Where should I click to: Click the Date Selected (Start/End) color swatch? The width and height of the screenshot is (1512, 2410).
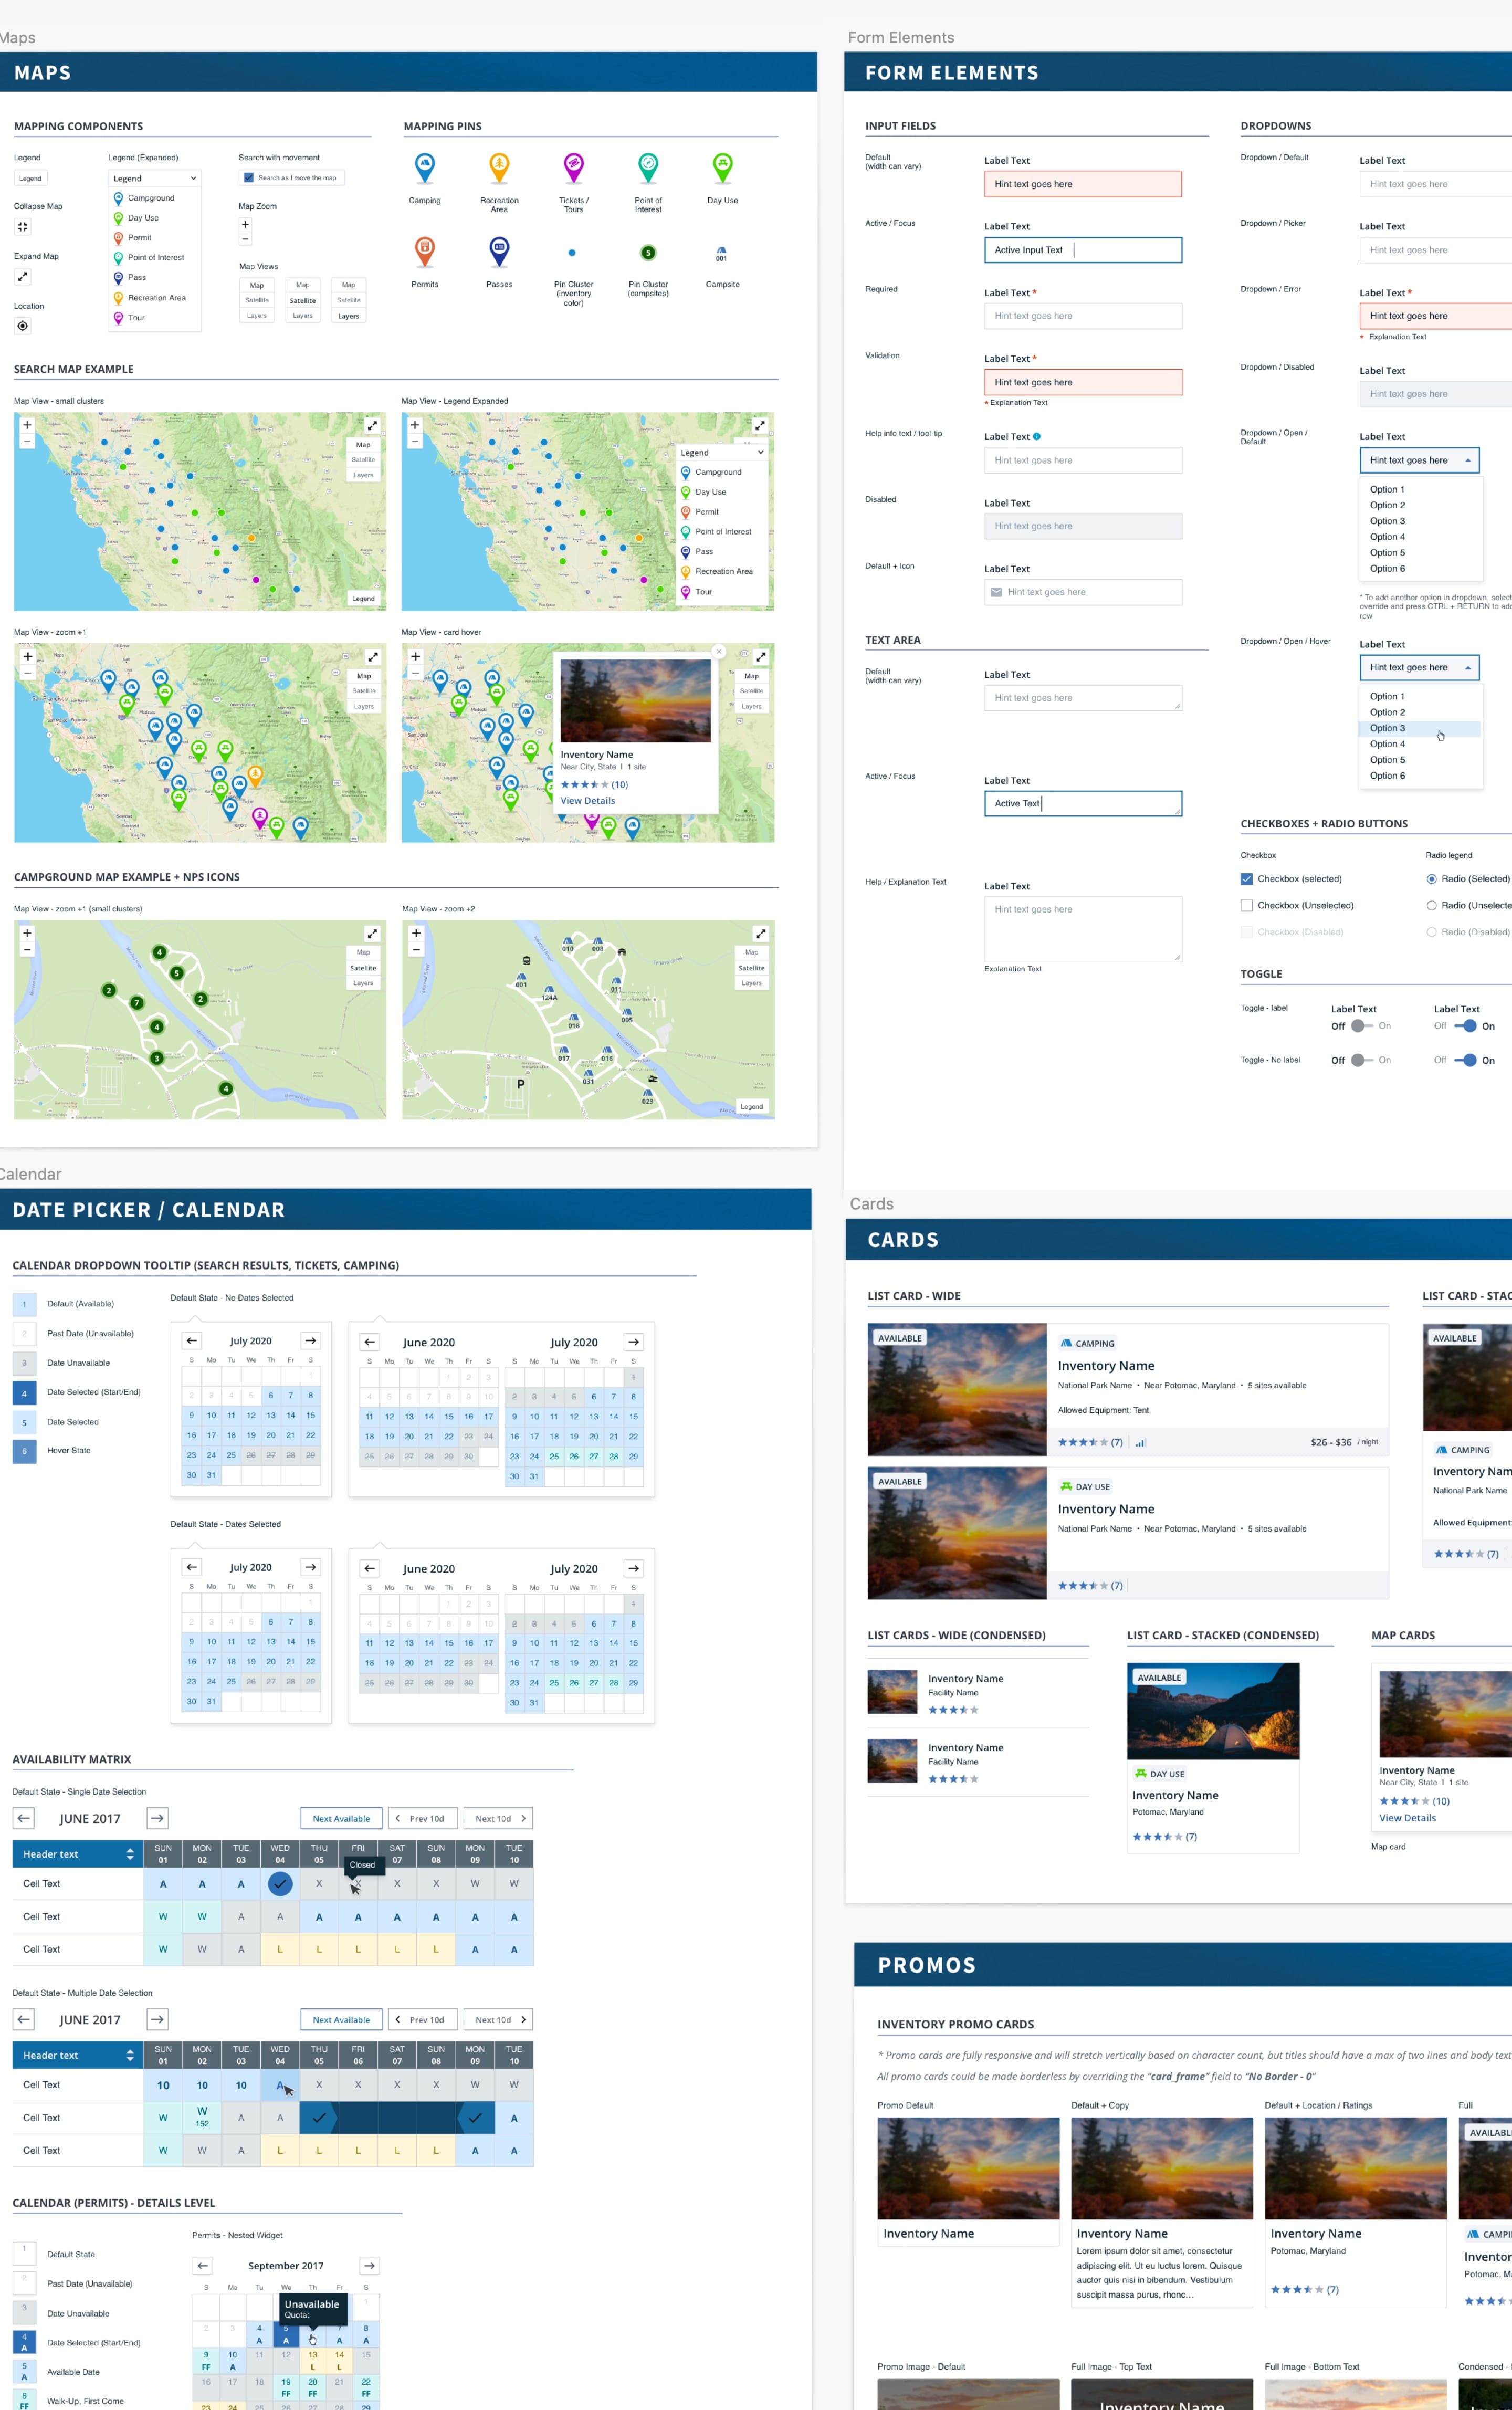24,1392
